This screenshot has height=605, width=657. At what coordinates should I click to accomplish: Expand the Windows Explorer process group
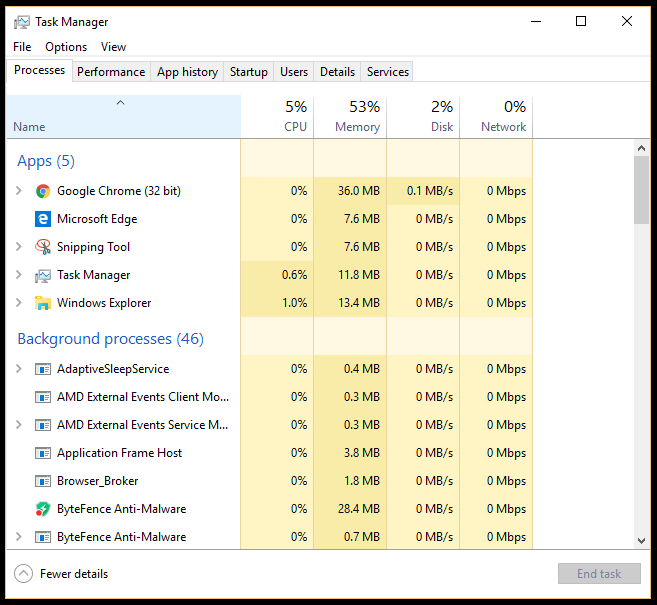18,302
